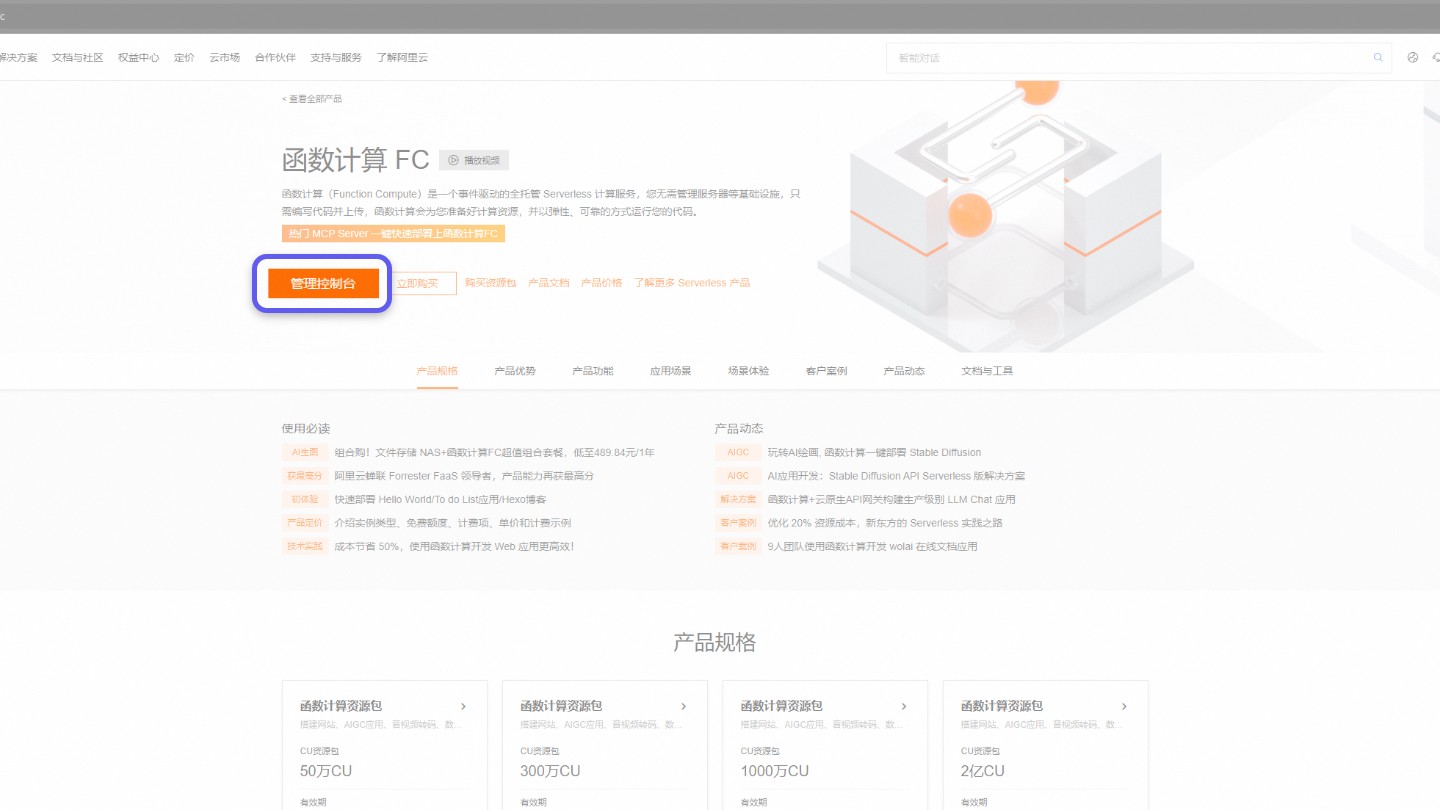Click the 立即购买 outlined button
This screenshot has height=810, width=1440.
pos(418,284)
